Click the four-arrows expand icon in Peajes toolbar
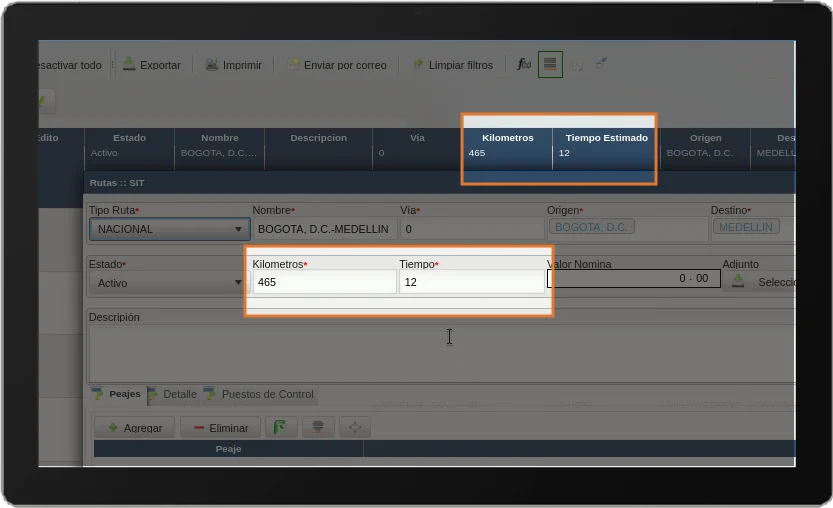 (x=355, y=428)
